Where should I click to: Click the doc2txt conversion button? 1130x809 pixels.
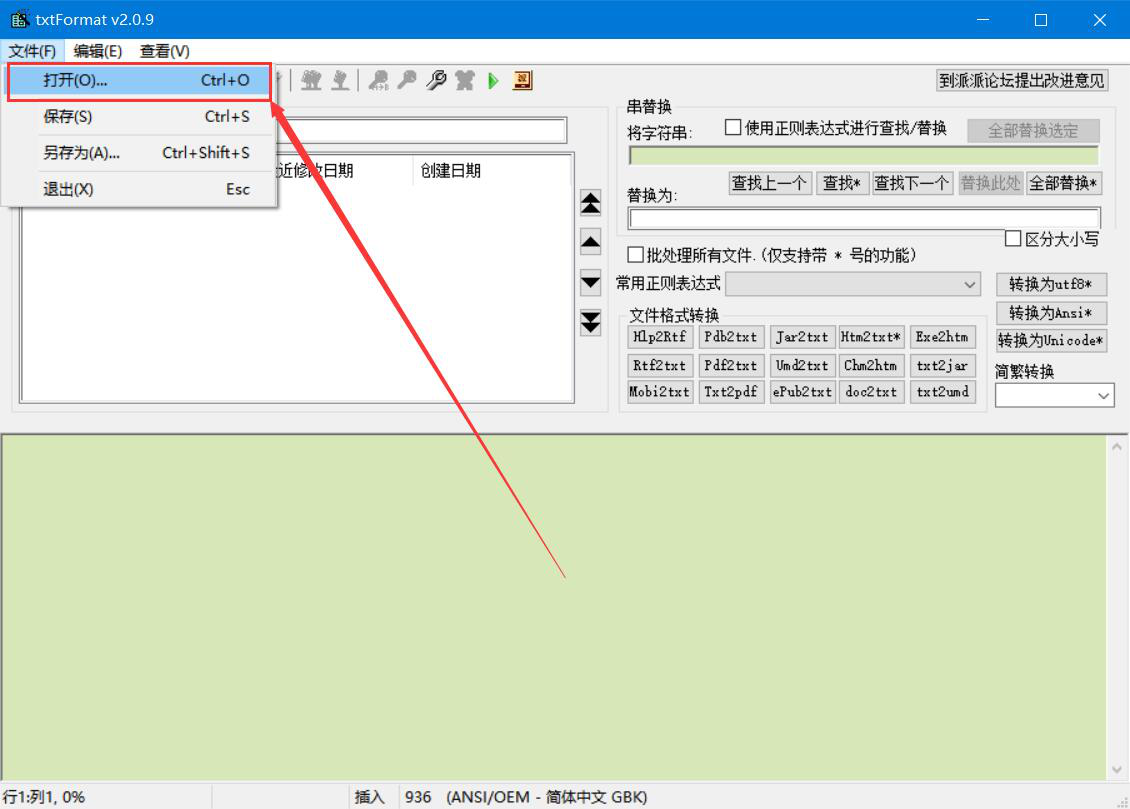click(871, 392)
